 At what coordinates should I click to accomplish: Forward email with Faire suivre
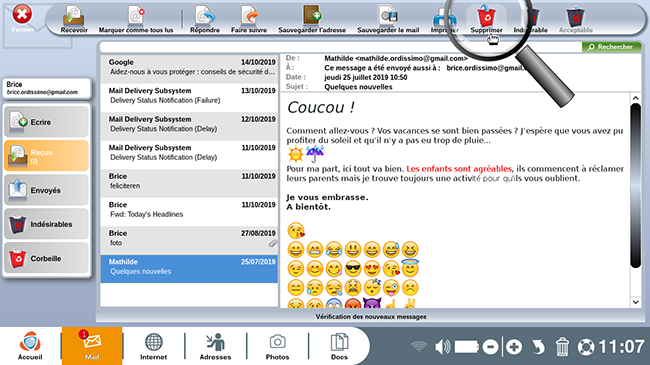[x=249, y=19]
